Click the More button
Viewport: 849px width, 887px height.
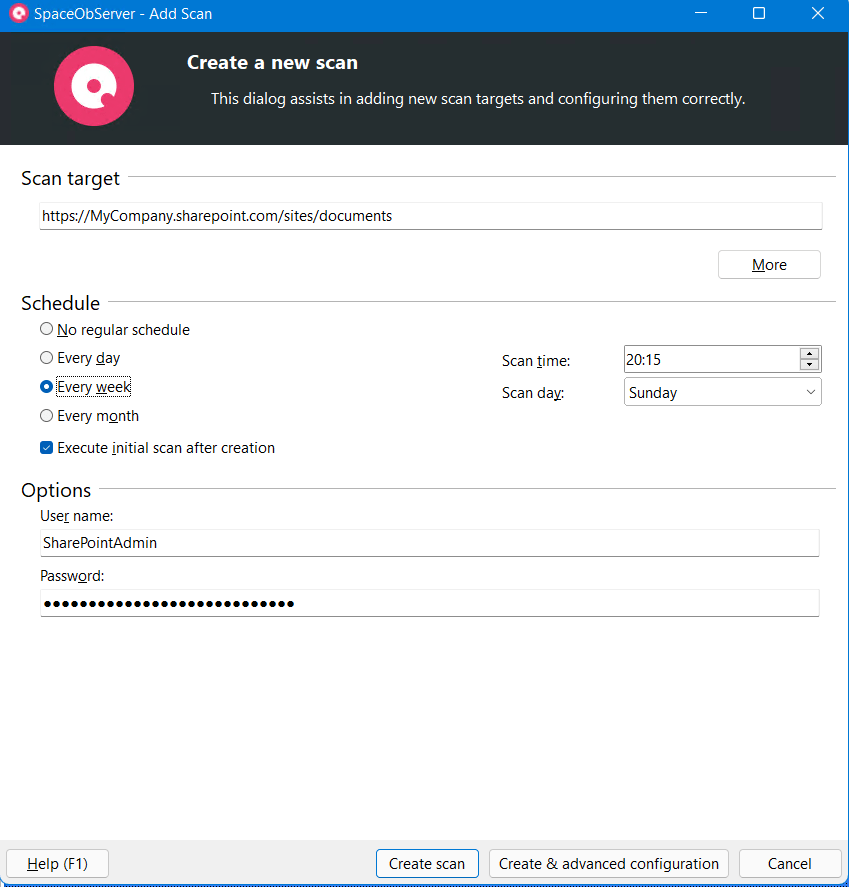pyautogui.click(x=769, y=265)
